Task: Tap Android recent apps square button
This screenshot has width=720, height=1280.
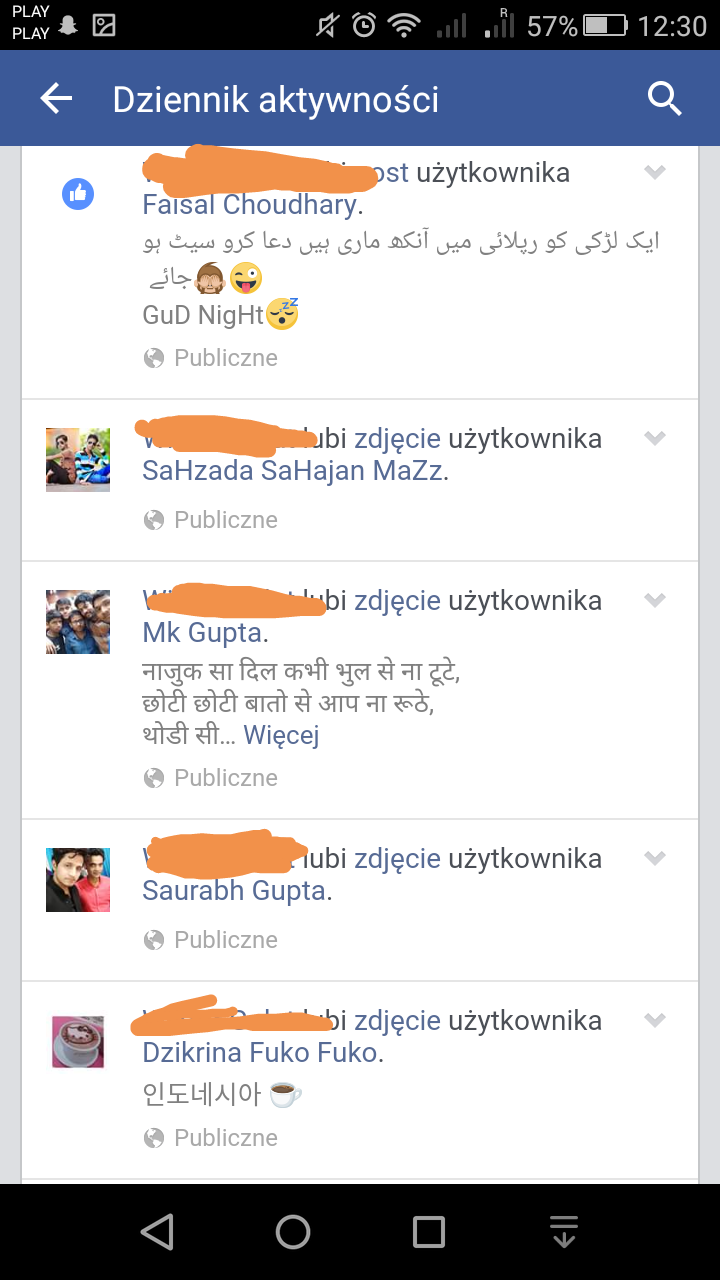Action: pyautogui.click(x=429, y=1232)
